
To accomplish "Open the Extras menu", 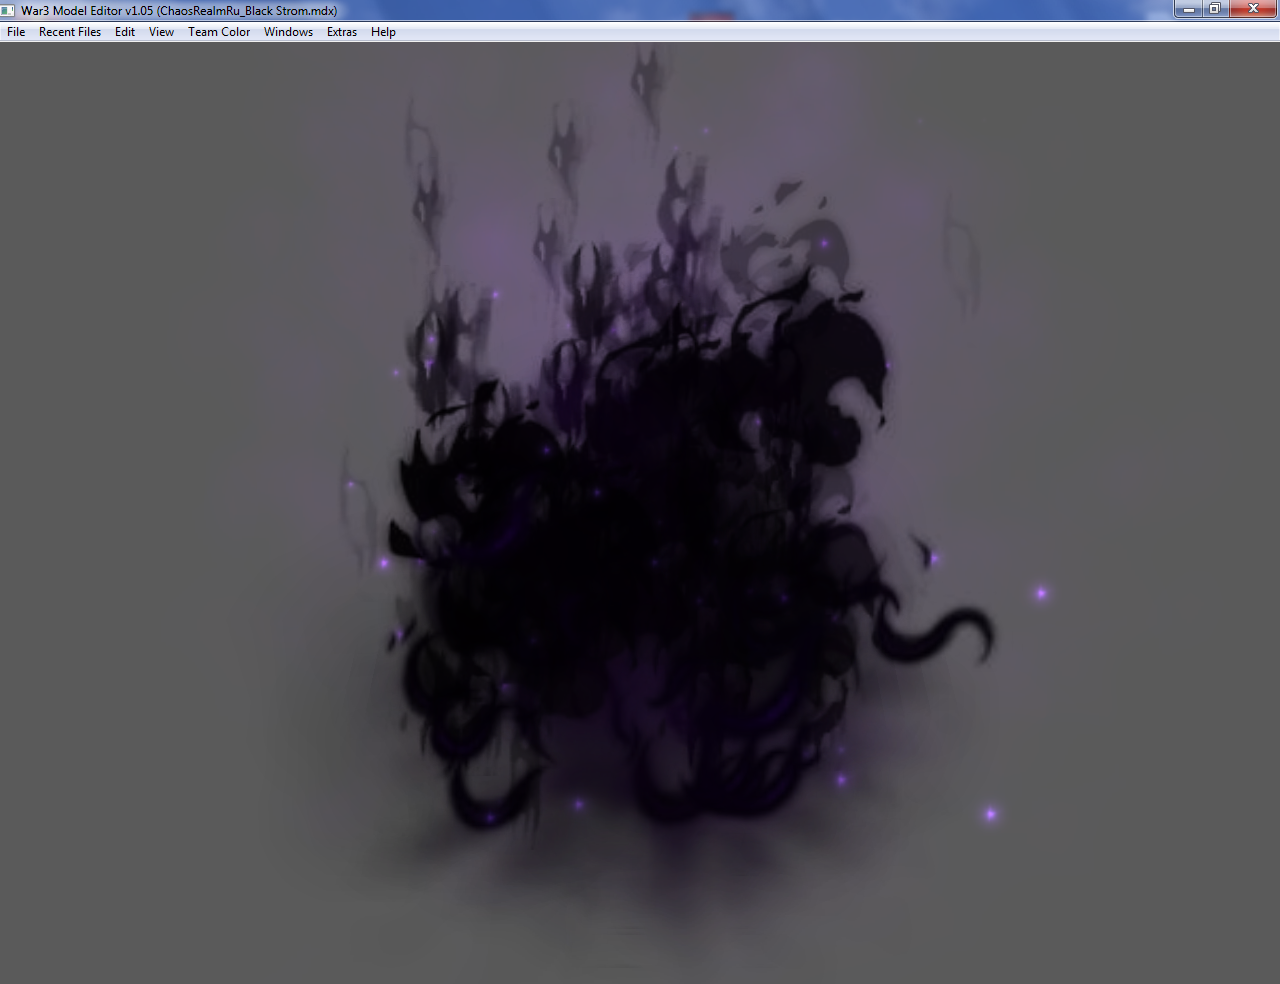I will (342, 32).
